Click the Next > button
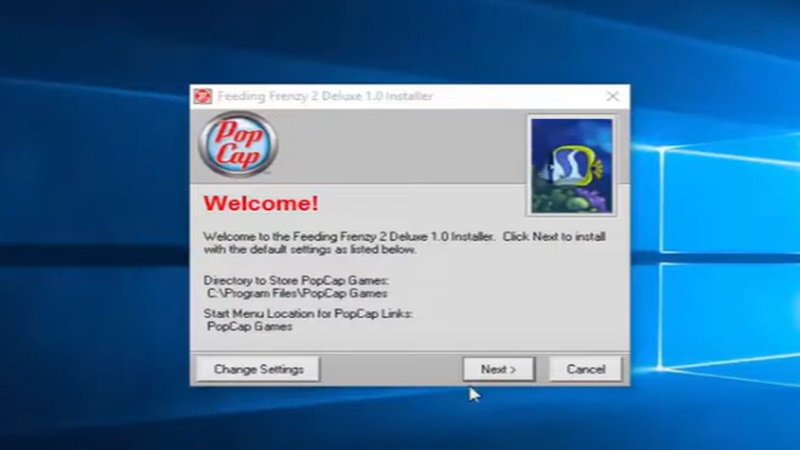This screenshot has width=800, height=450. 498,369
